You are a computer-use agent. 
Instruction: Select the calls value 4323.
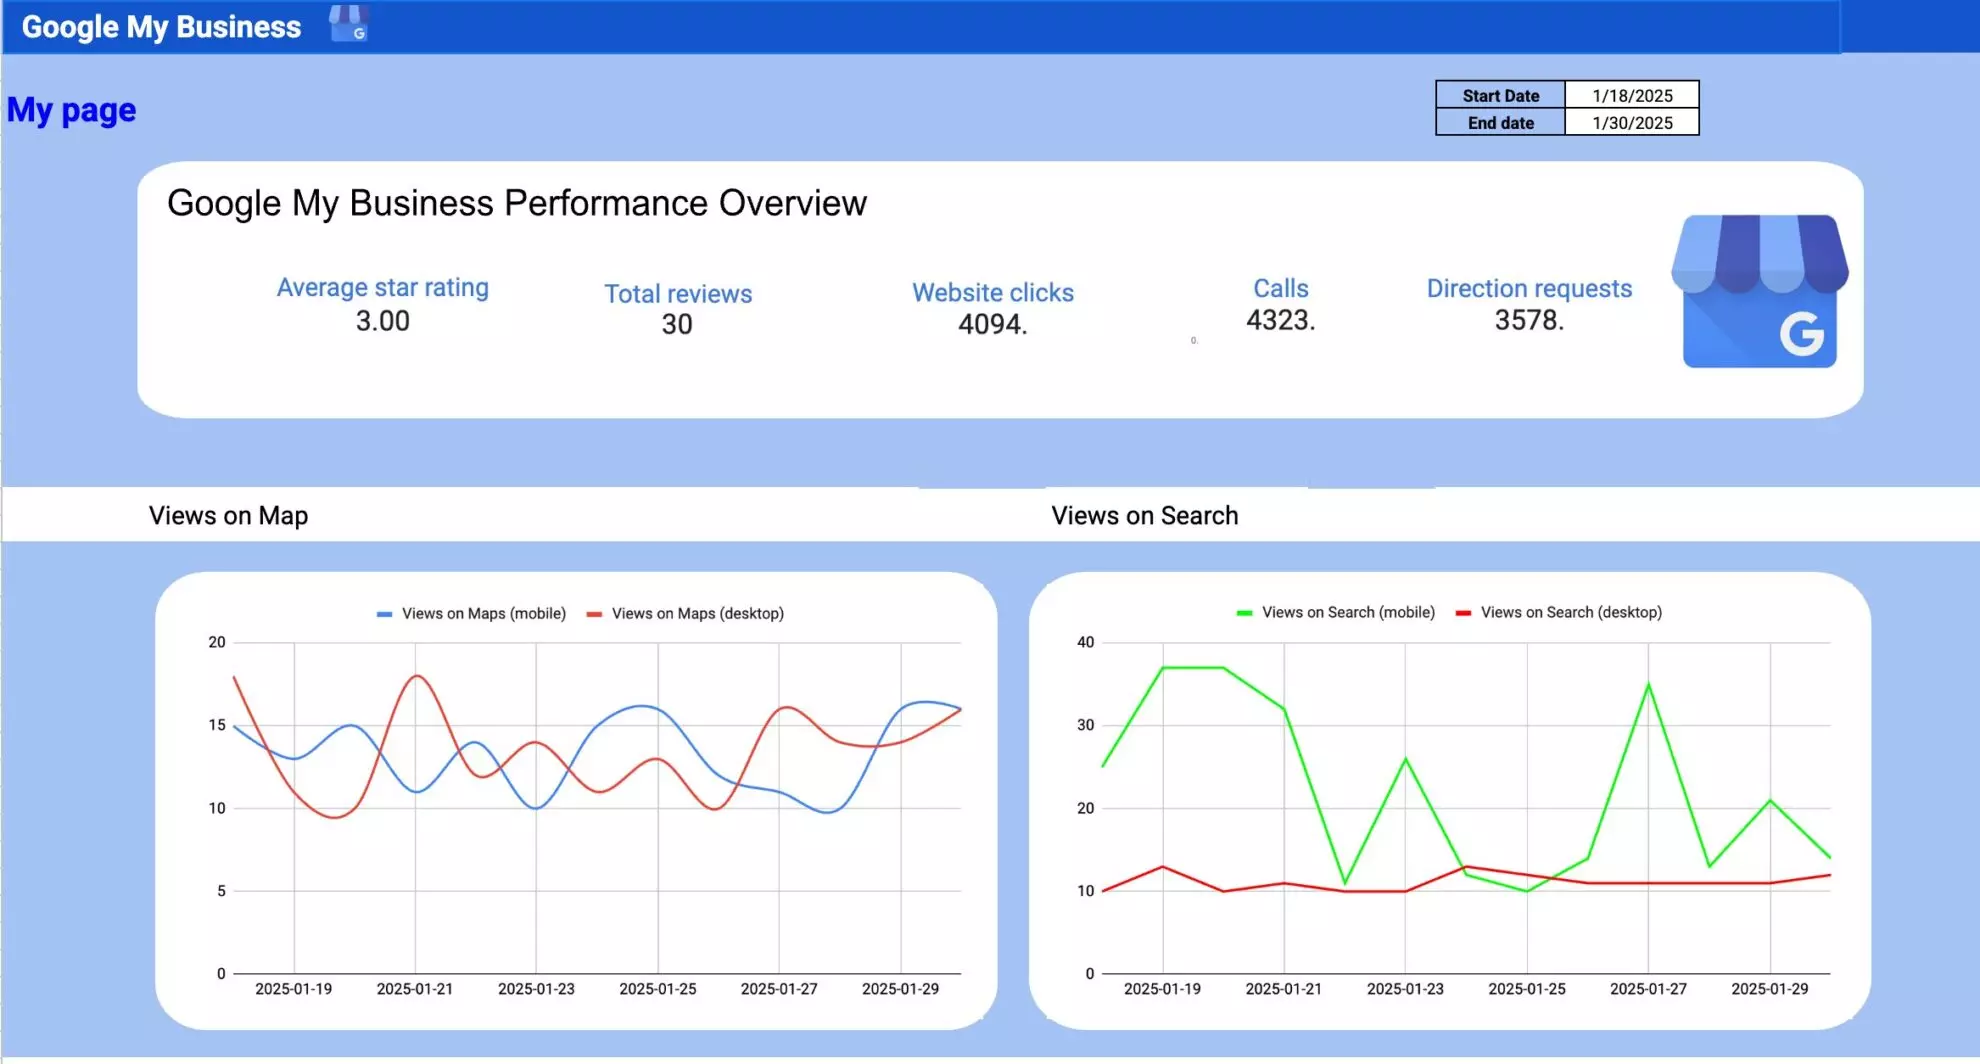[x=1281, y=320]
